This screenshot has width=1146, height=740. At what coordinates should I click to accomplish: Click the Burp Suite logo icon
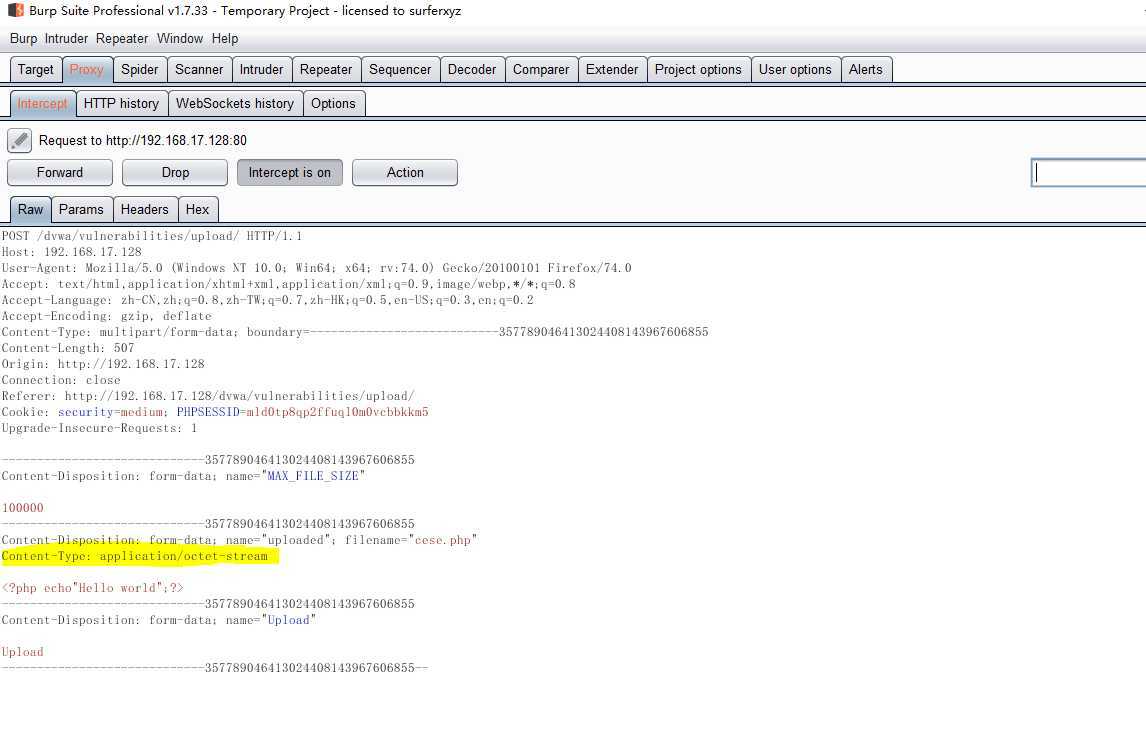[15, 10]
